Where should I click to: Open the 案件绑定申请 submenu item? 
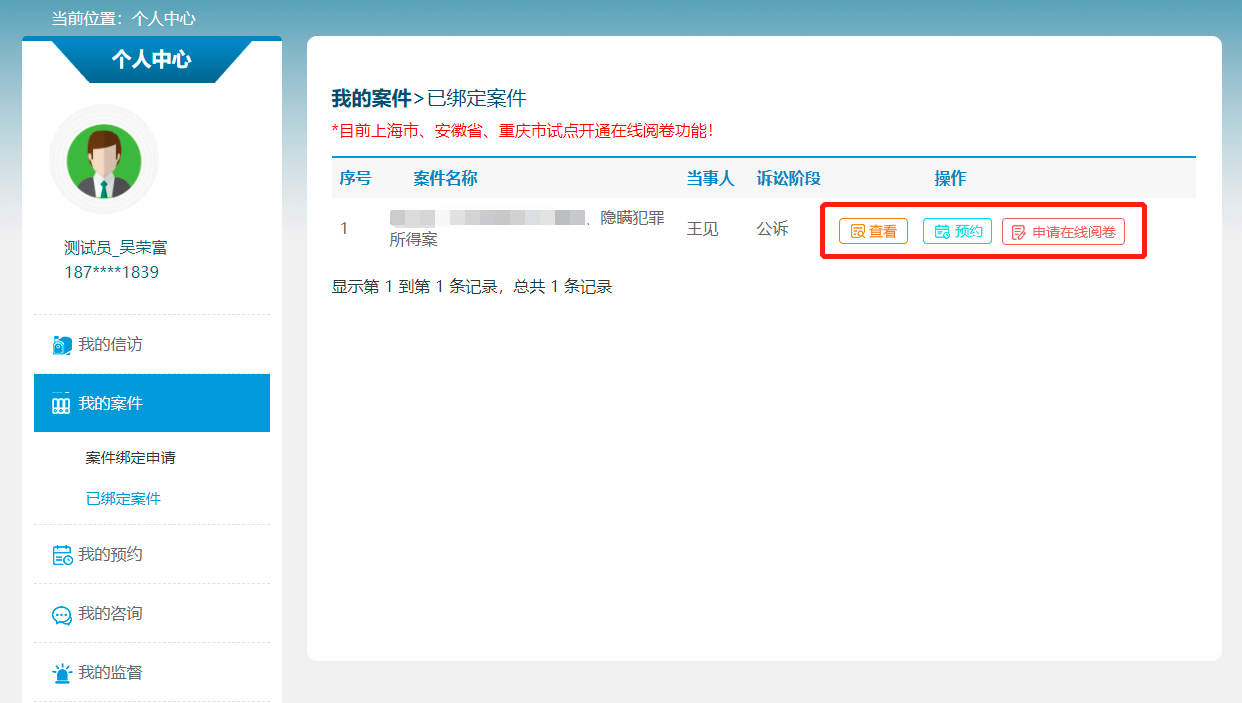tap(130, 458)
